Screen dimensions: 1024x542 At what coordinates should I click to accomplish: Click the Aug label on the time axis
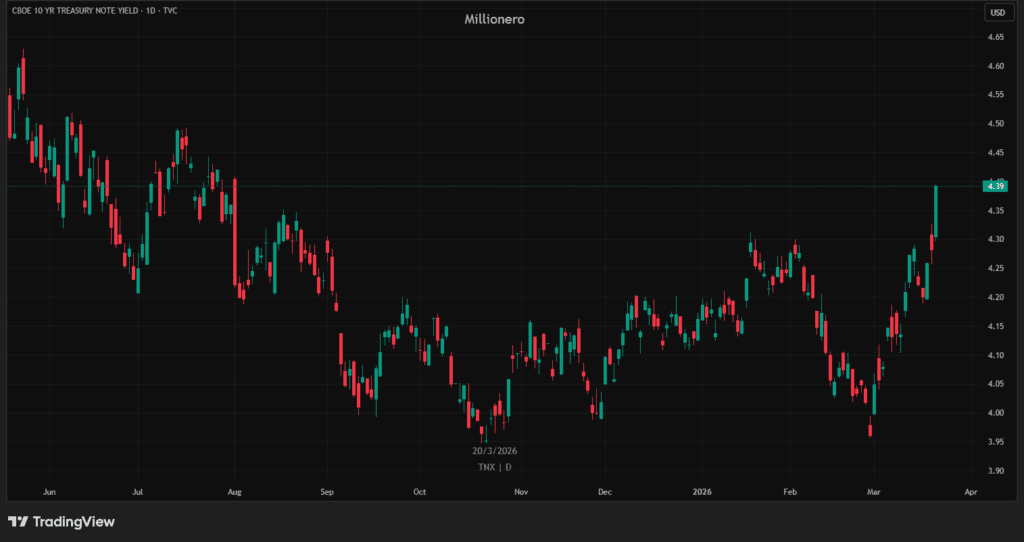(x=235, y=492)
